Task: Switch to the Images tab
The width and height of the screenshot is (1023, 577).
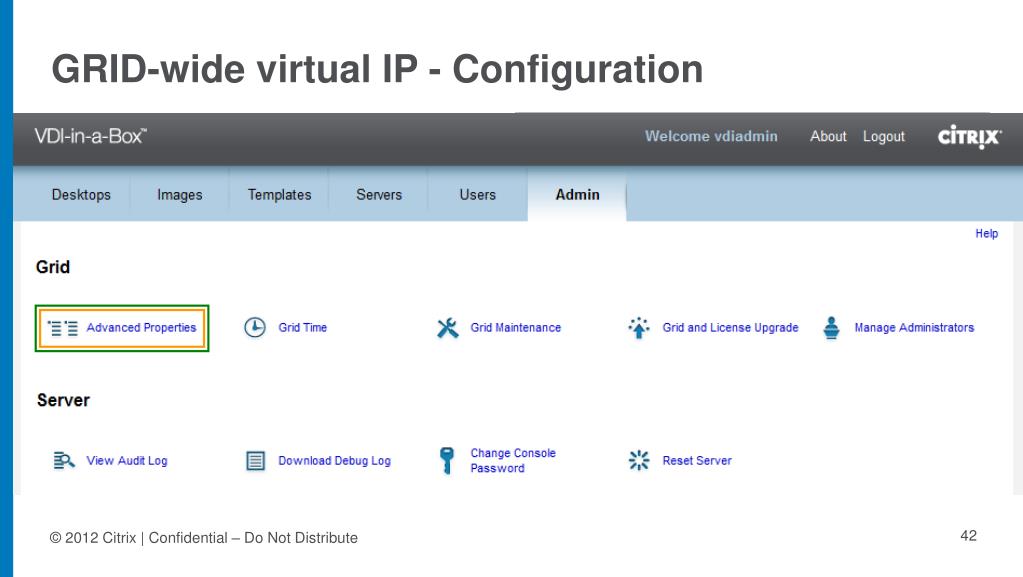Action: pos(179,195)
